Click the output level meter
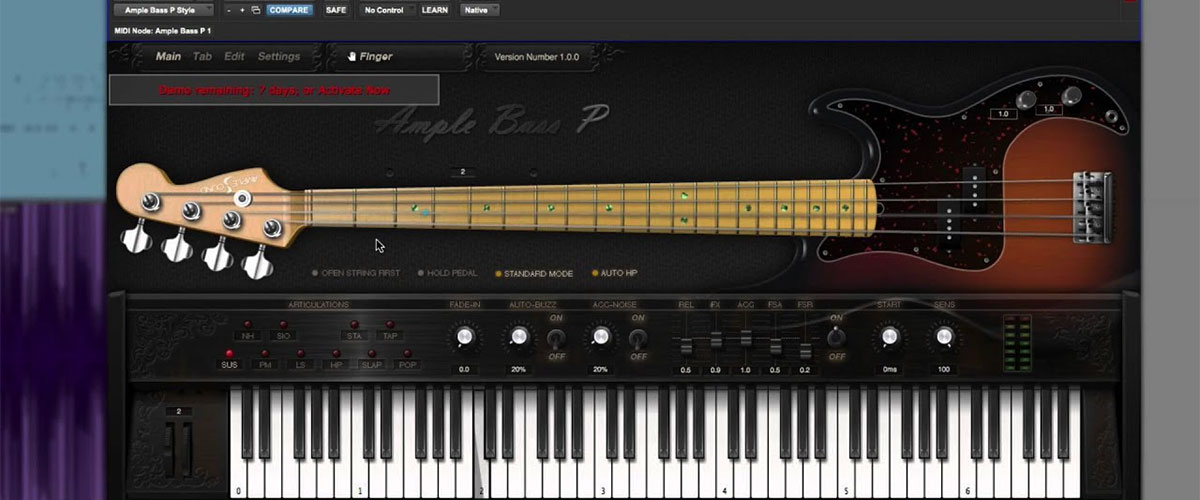 tap(1017, 345)
